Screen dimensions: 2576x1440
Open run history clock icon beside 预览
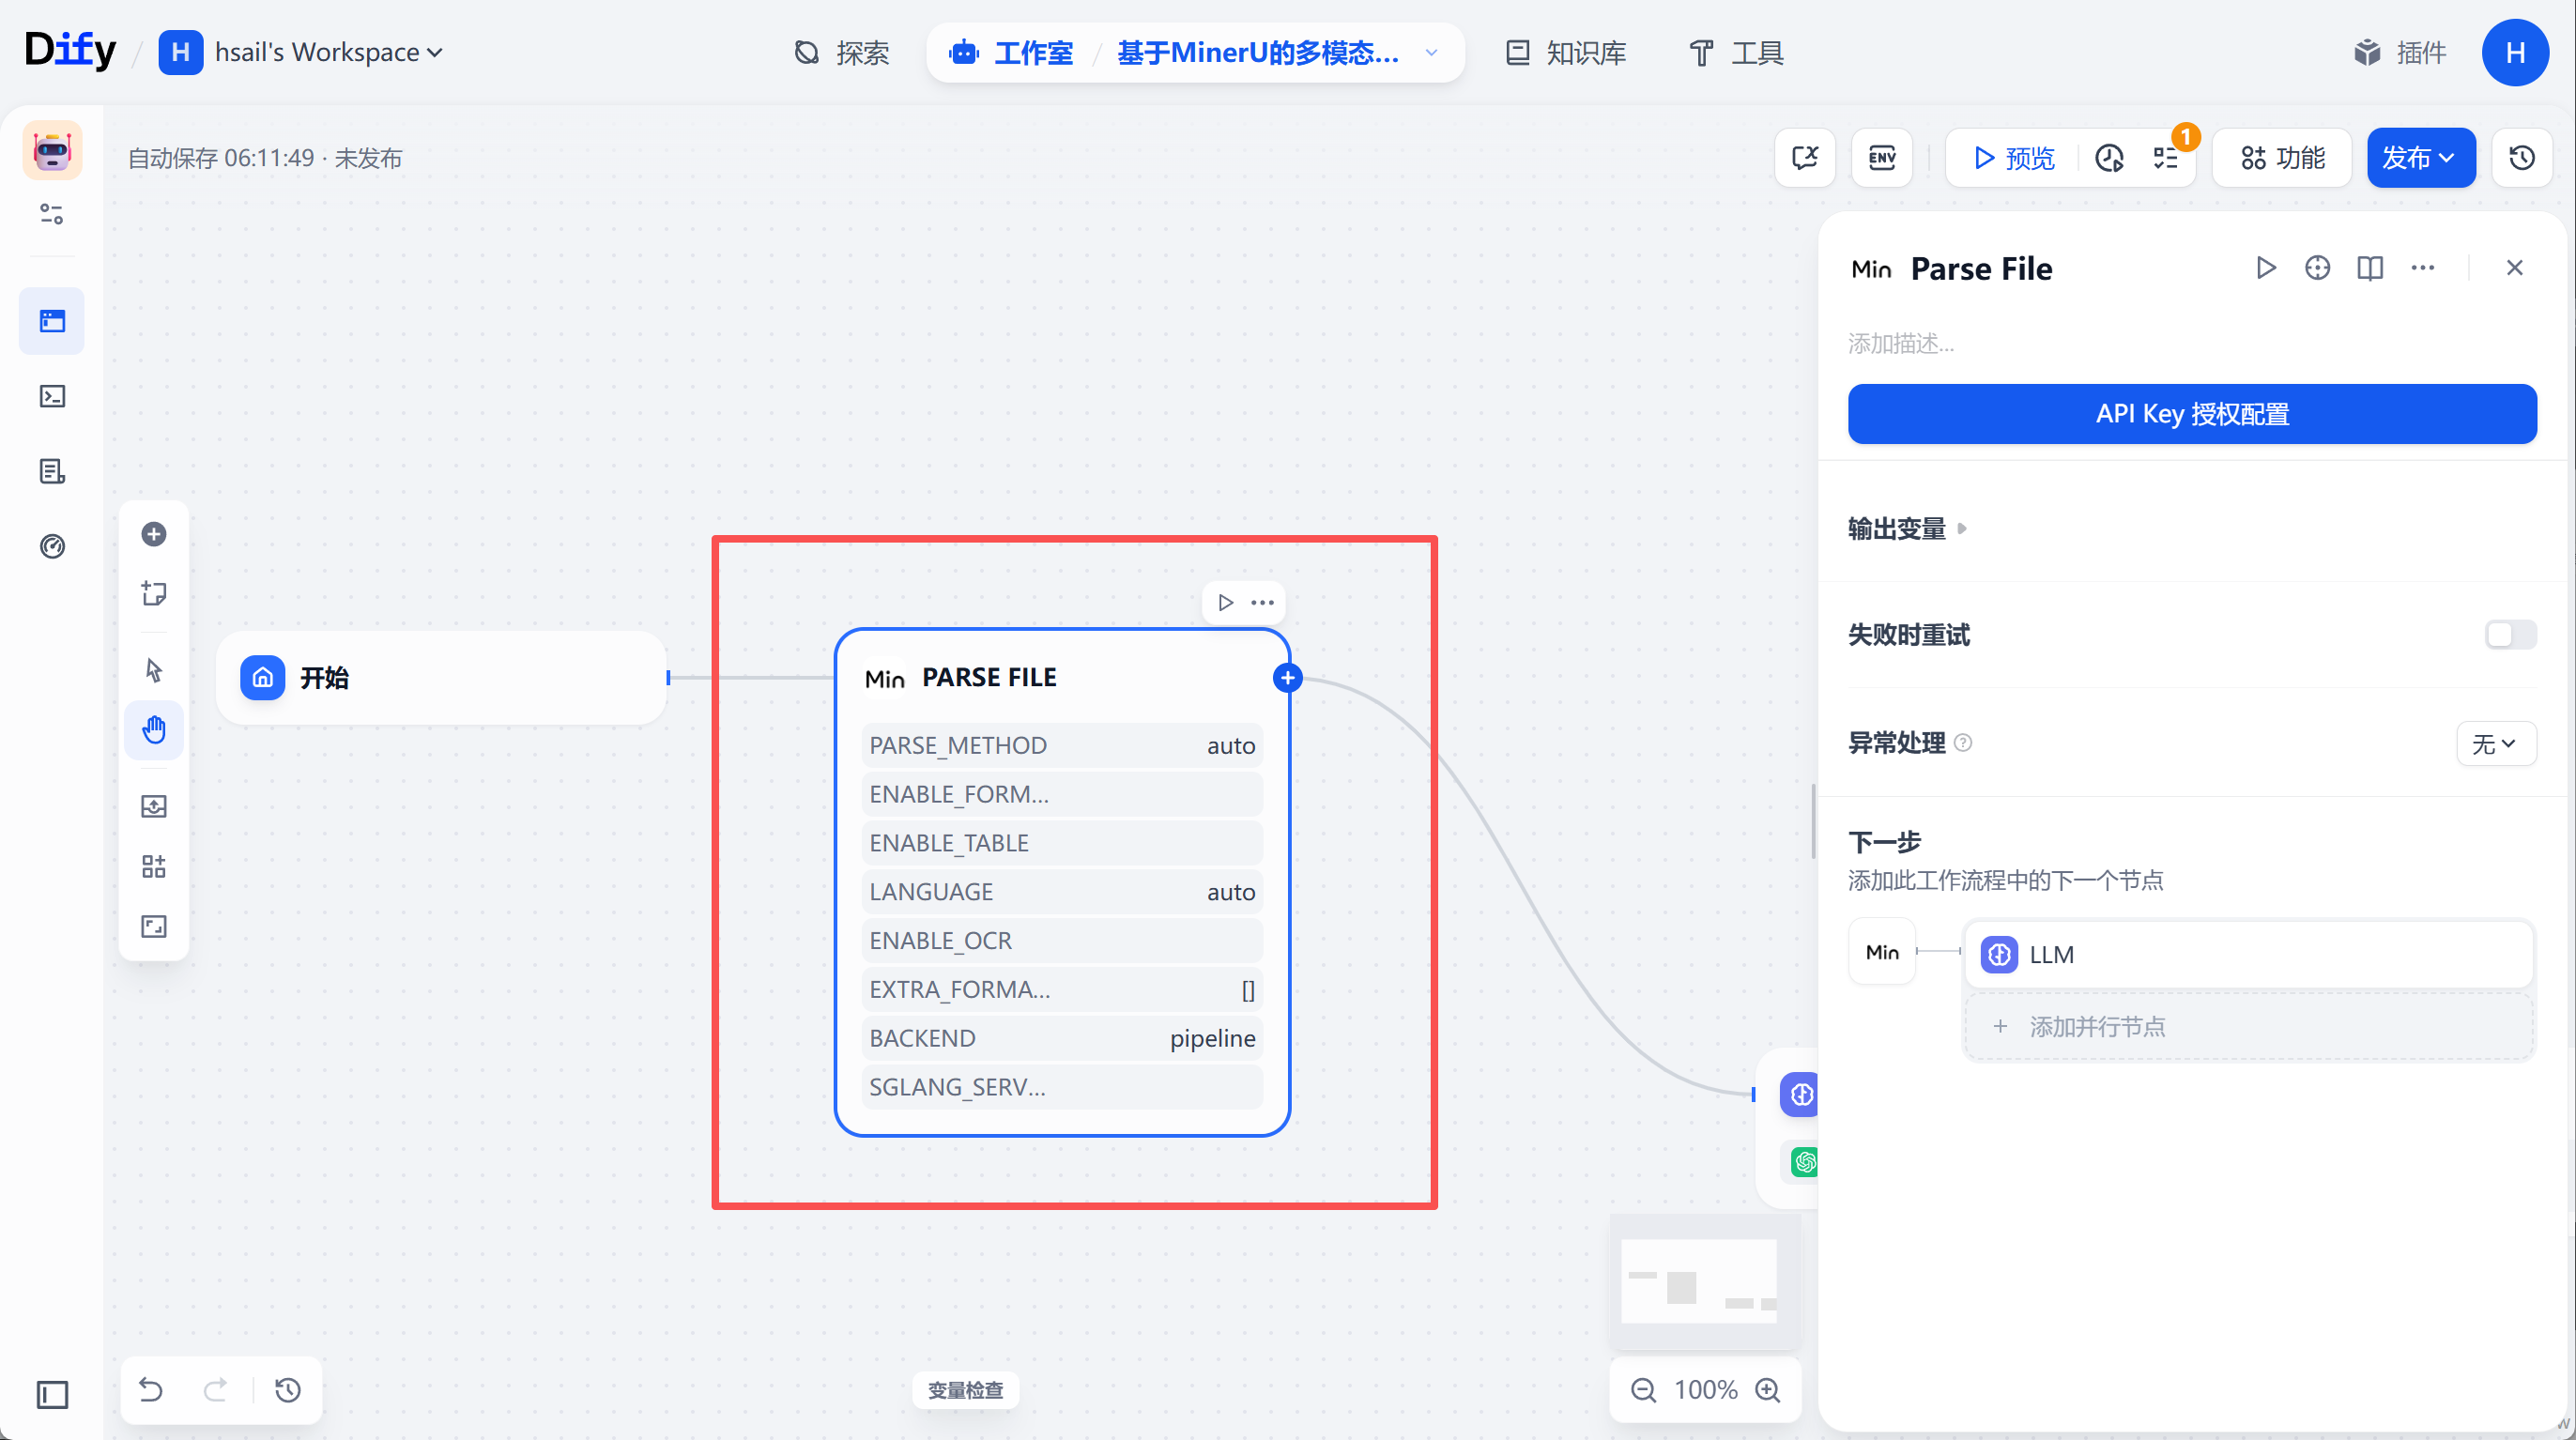(x=2109, y=157)
